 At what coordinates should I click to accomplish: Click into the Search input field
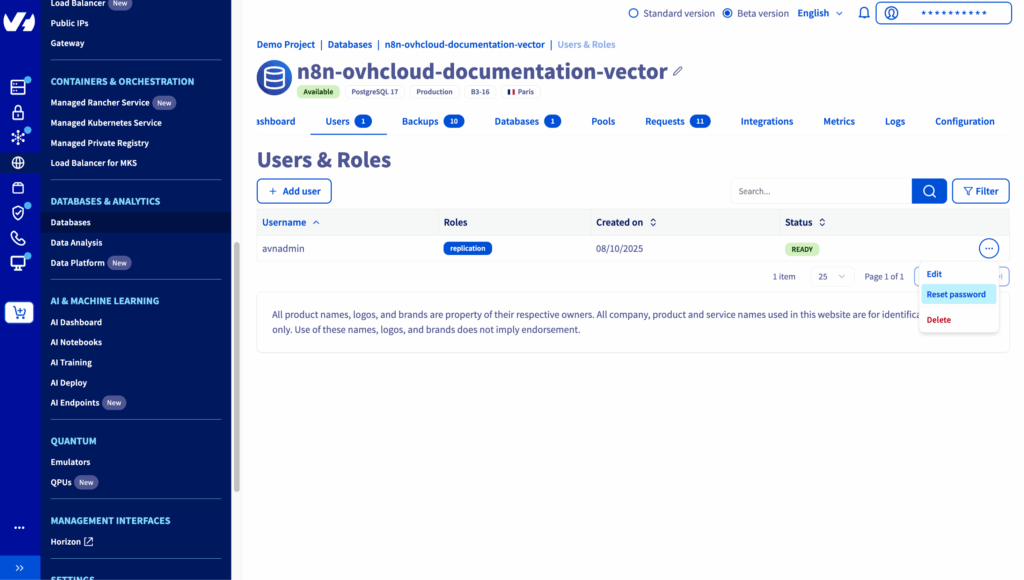click(820, 191)
